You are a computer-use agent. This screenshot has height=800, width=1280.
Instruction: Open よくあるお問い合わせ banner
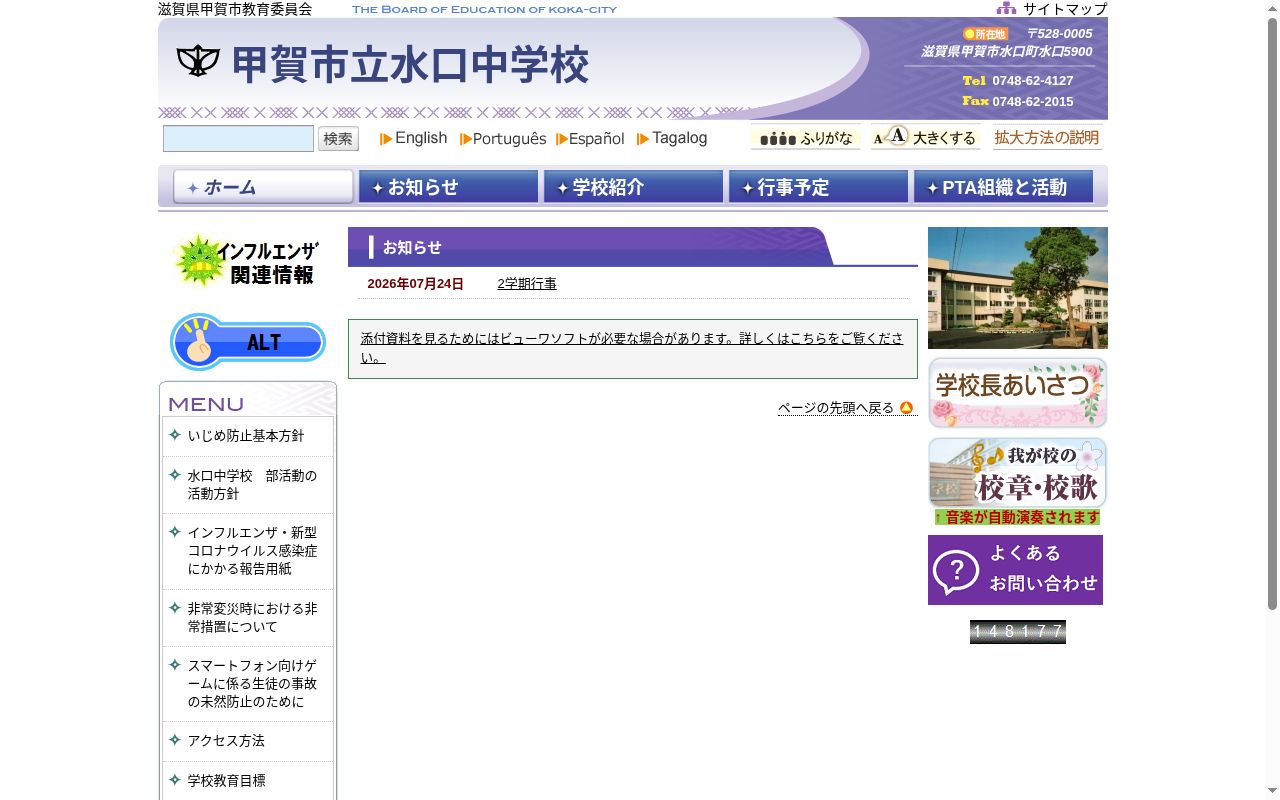[1015, 570]
